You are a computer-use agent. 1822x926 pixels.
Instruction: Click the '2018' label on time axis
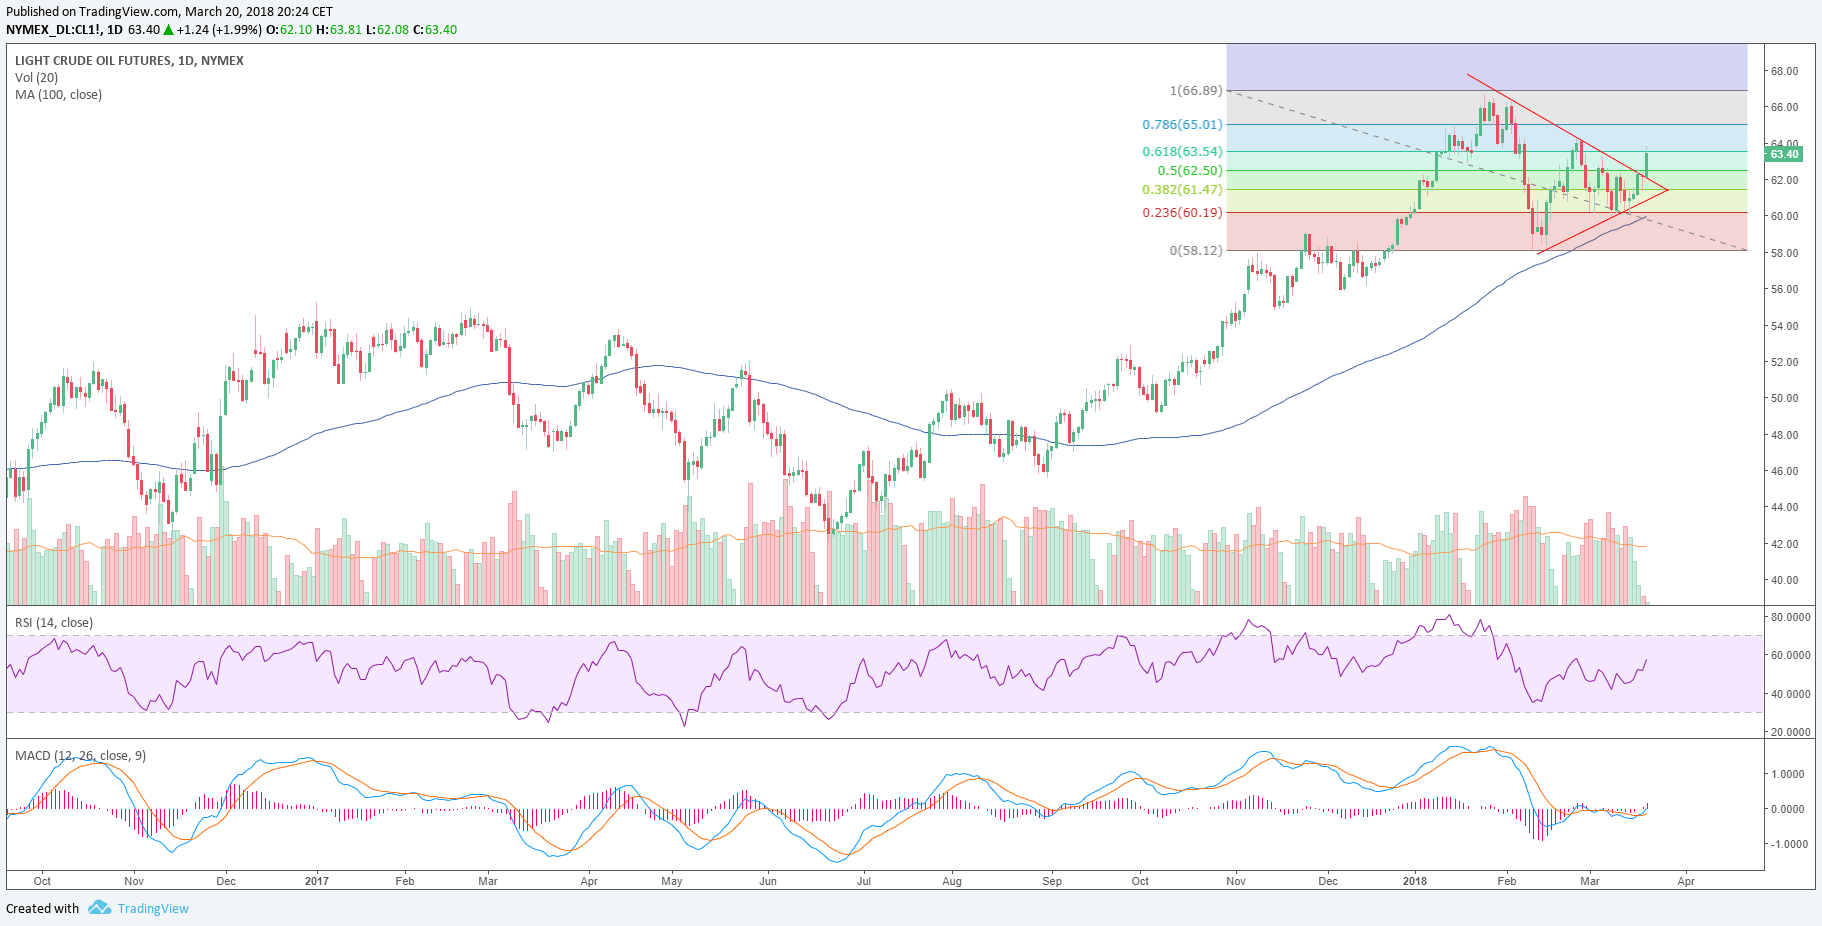(1415, 881)
